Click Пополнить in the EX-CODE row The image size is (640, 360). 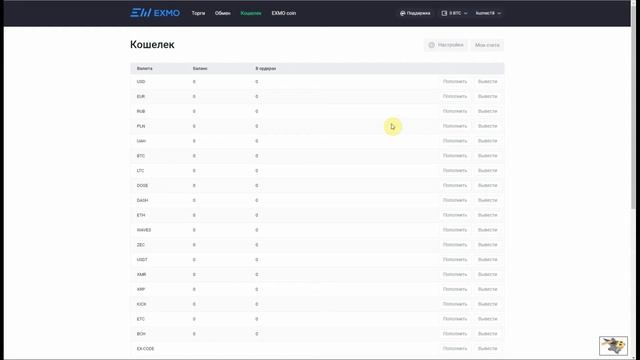pos(455,349)
